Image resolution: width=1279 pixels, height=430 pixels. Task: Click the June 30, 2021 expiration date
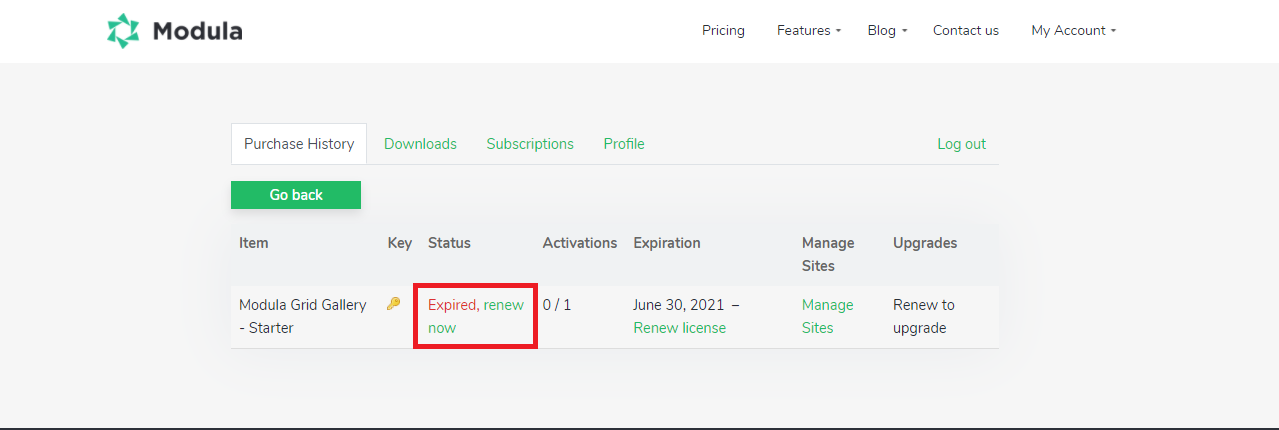pos(680,305)
